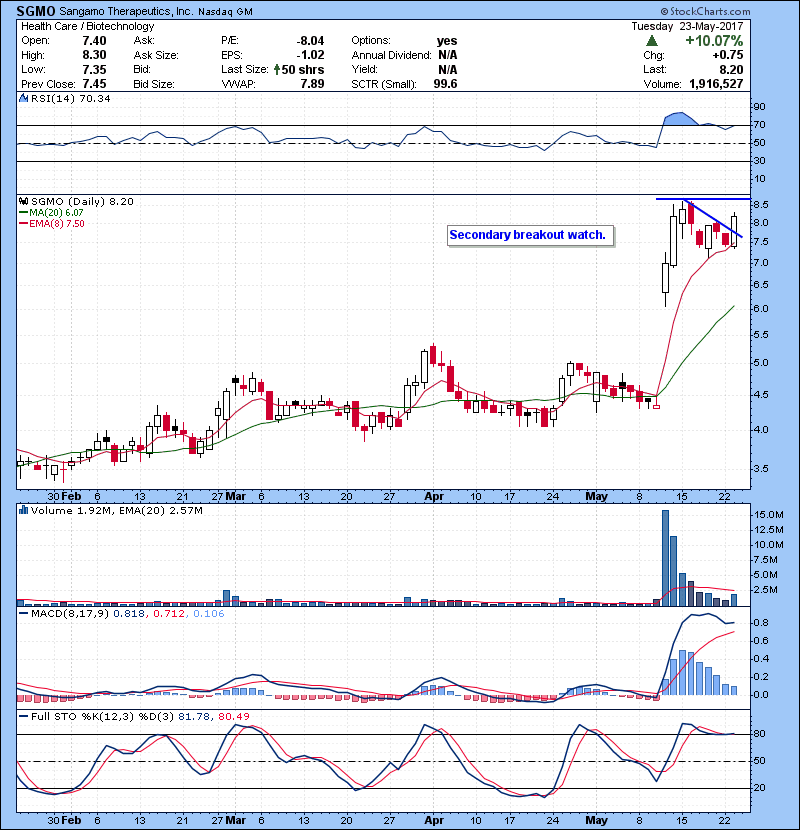
Task: Select the SGMO ticker symbol in the header
Action: click(35, 11)
